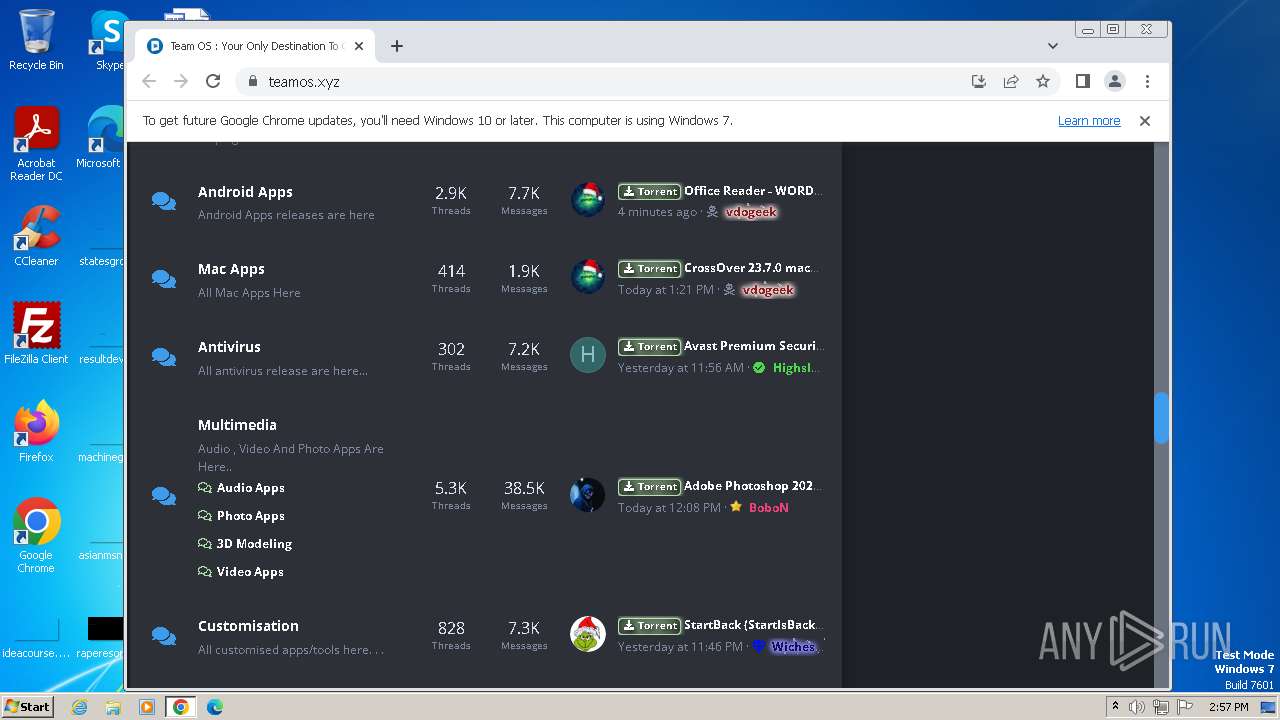Screen dimensions: 1280x720
Task: Open poster avatar in Multimedia row
Action: (588, 495)
